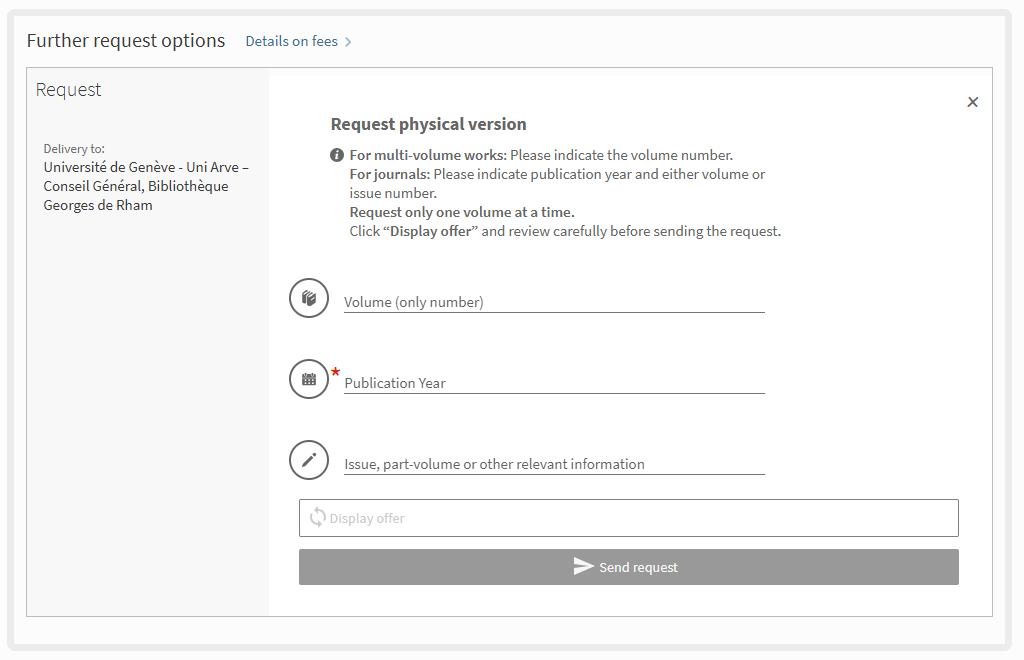Click the chevron arrow after Details on fees

[348, 42]
